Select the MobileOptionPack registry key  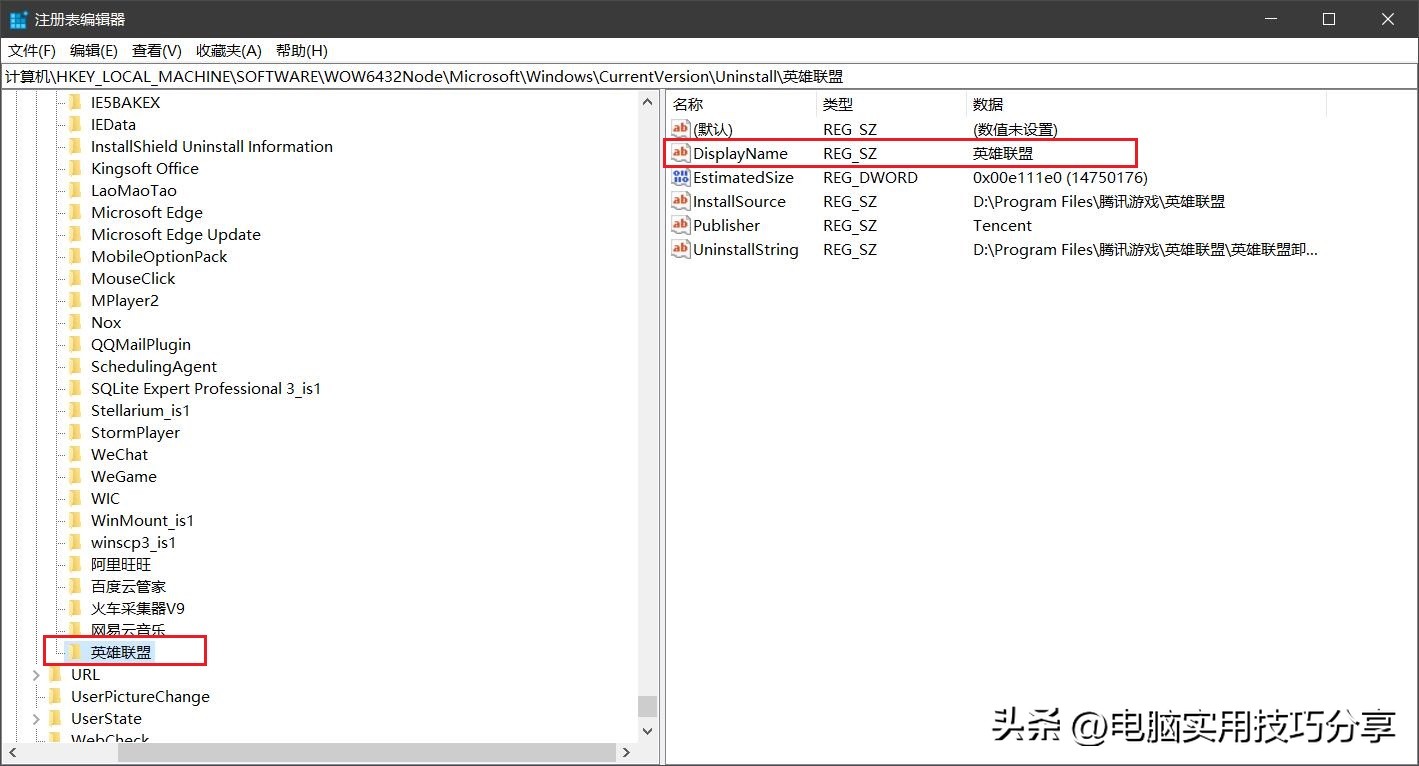tap(159, 256)
